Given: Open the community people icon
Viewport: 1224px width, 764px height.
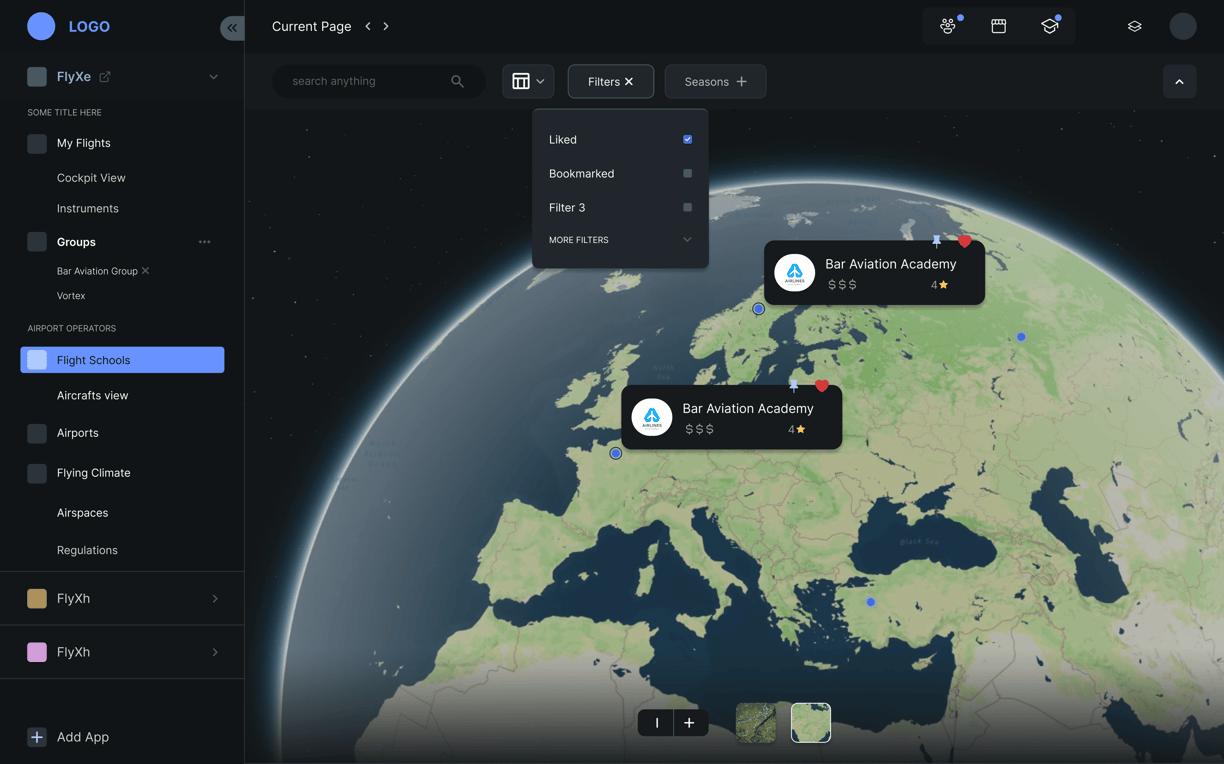Looking at the screenshot, I should click(x=948, y=26).
